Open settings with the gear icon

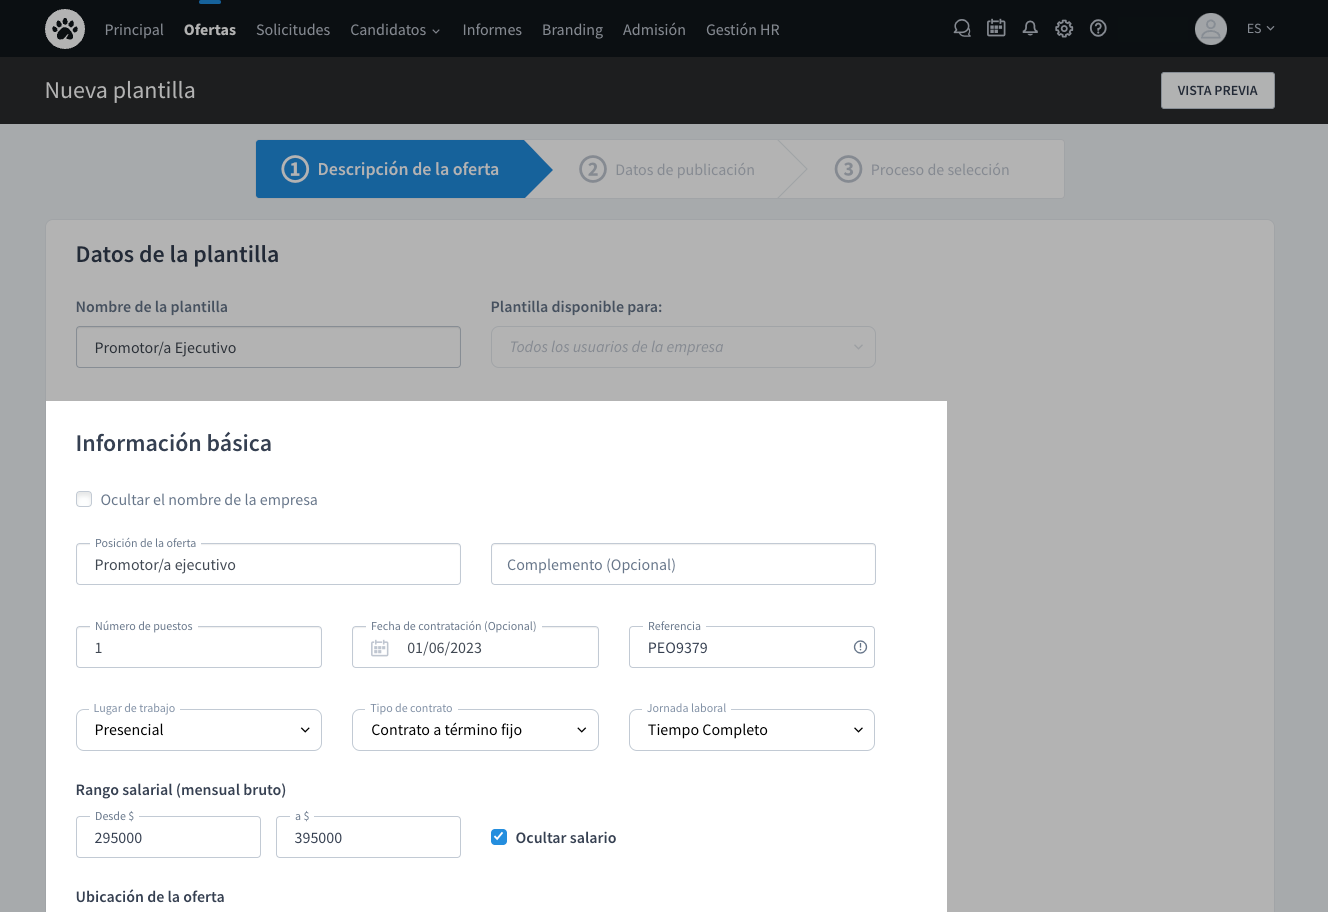1064,28
